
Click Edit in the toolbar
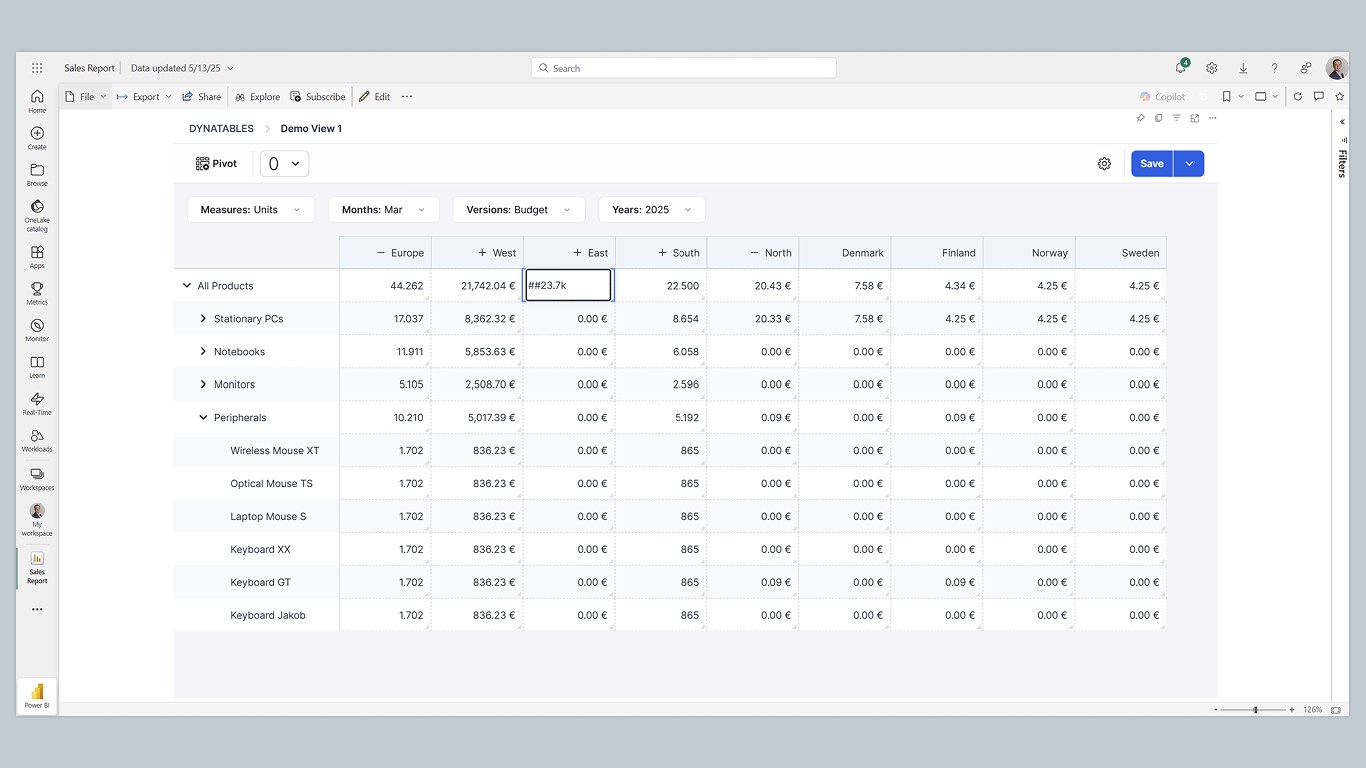click(375, 97)
